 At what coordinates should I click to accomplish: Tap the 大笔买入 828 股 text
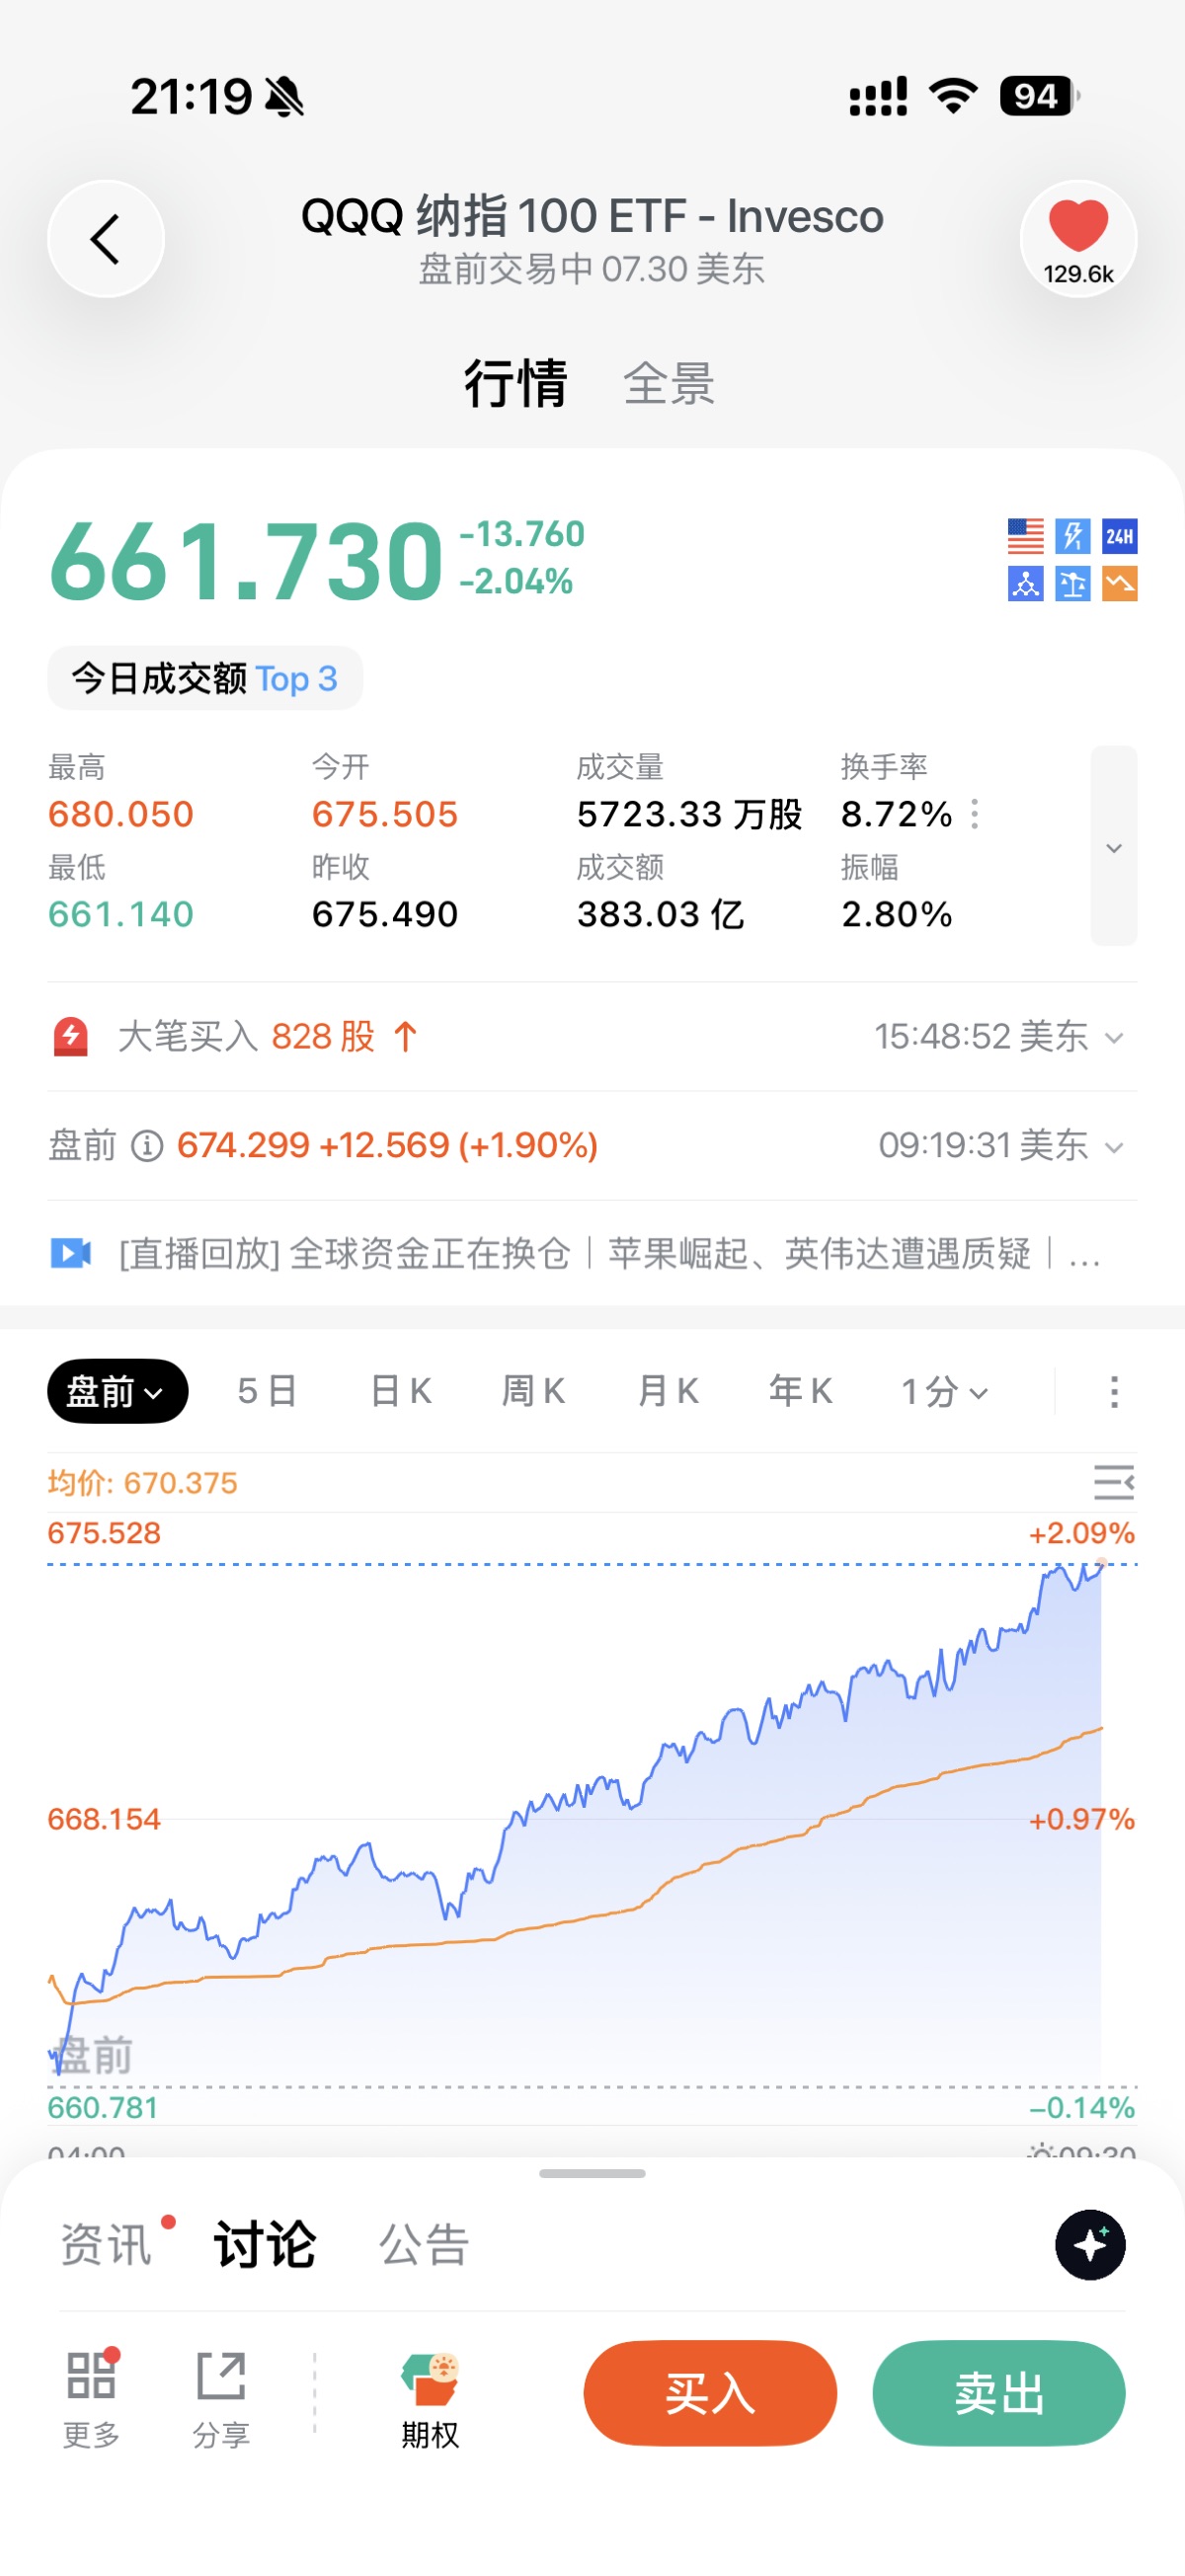point(246,1037)
